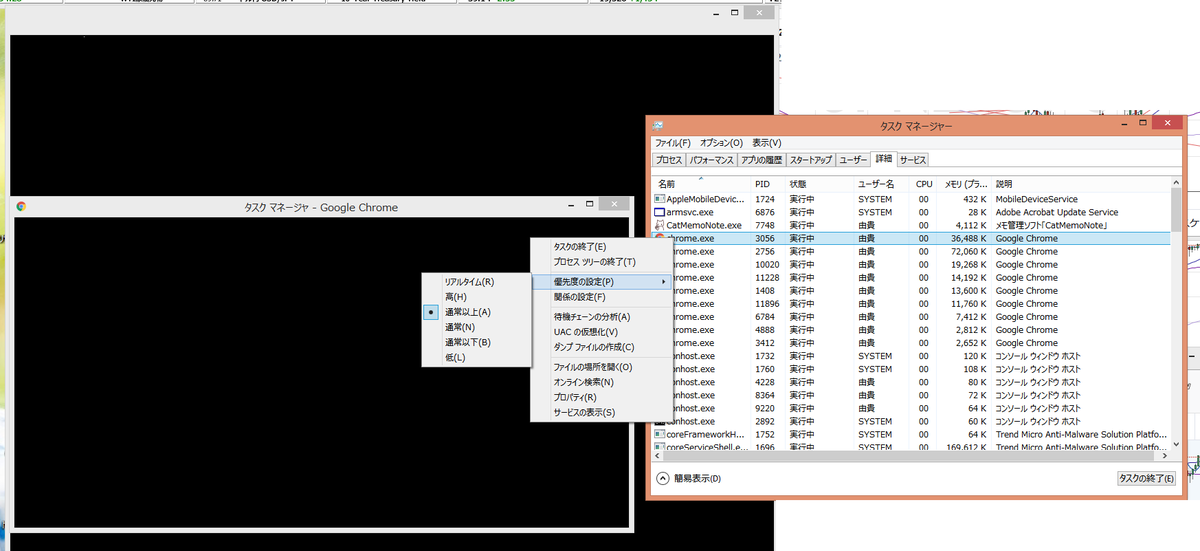Sort by the 状態 column header

click(x=819, y=184)
